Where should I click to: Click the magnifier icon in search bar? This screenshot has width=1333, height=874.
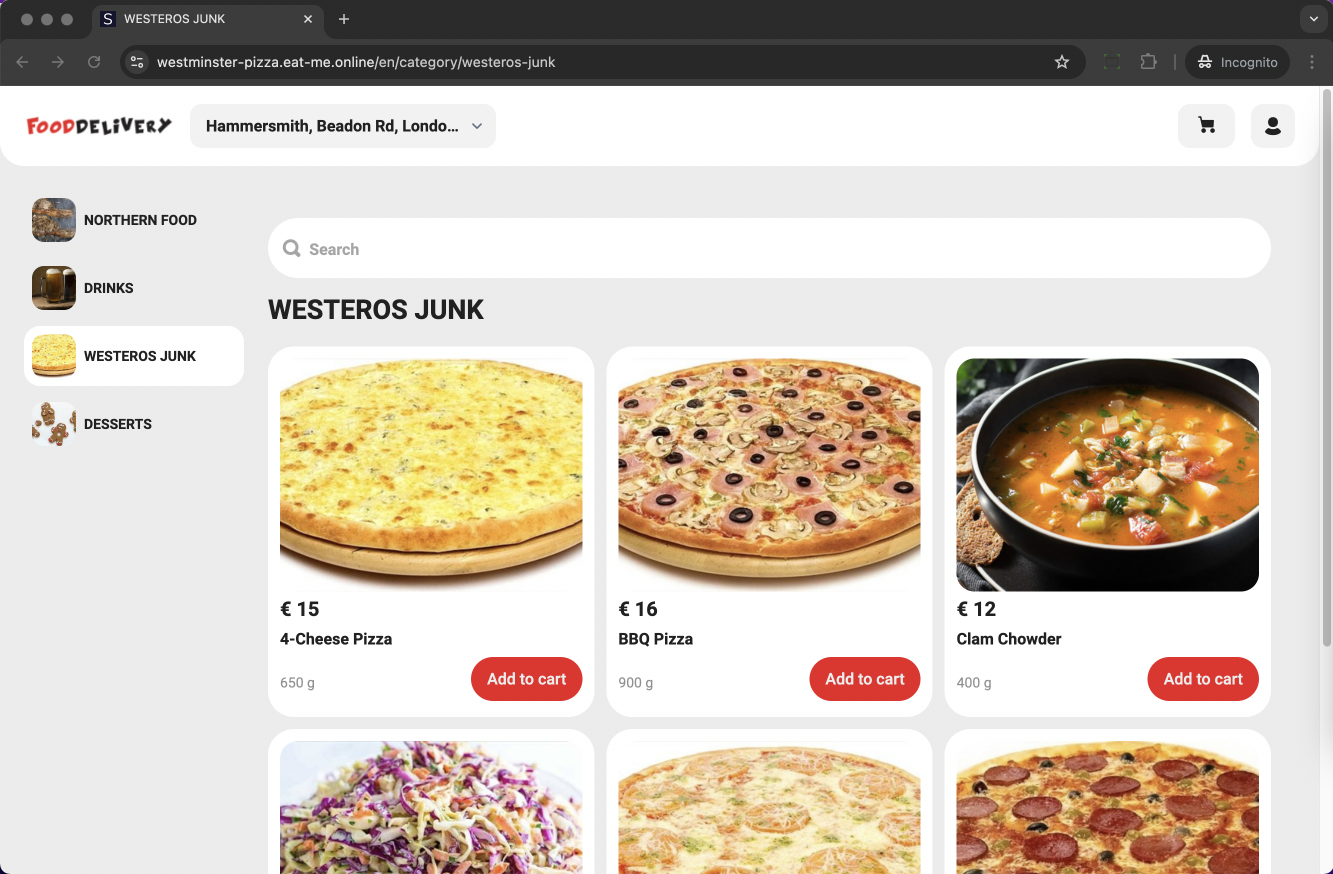pos(291,248)
